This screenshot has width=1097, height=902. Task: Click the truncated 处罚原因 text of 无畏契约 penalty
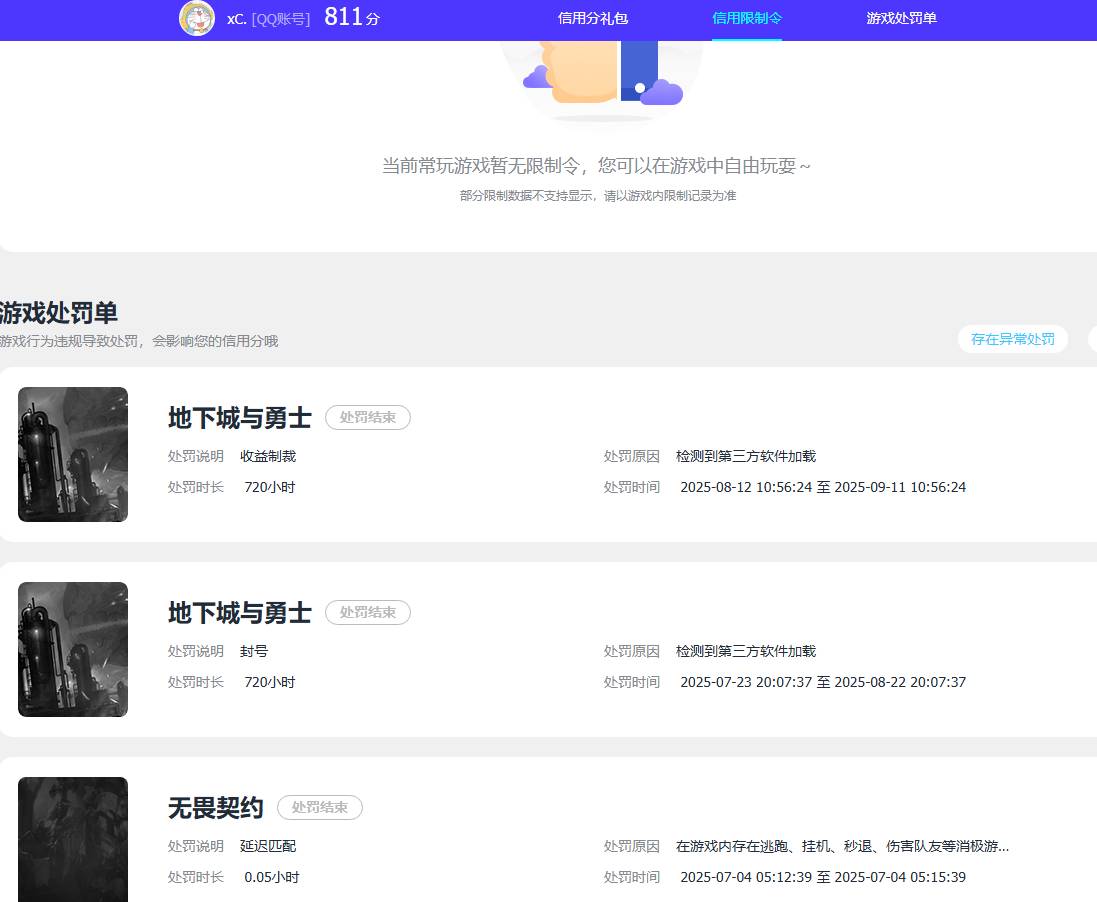(x=845, y=846)
